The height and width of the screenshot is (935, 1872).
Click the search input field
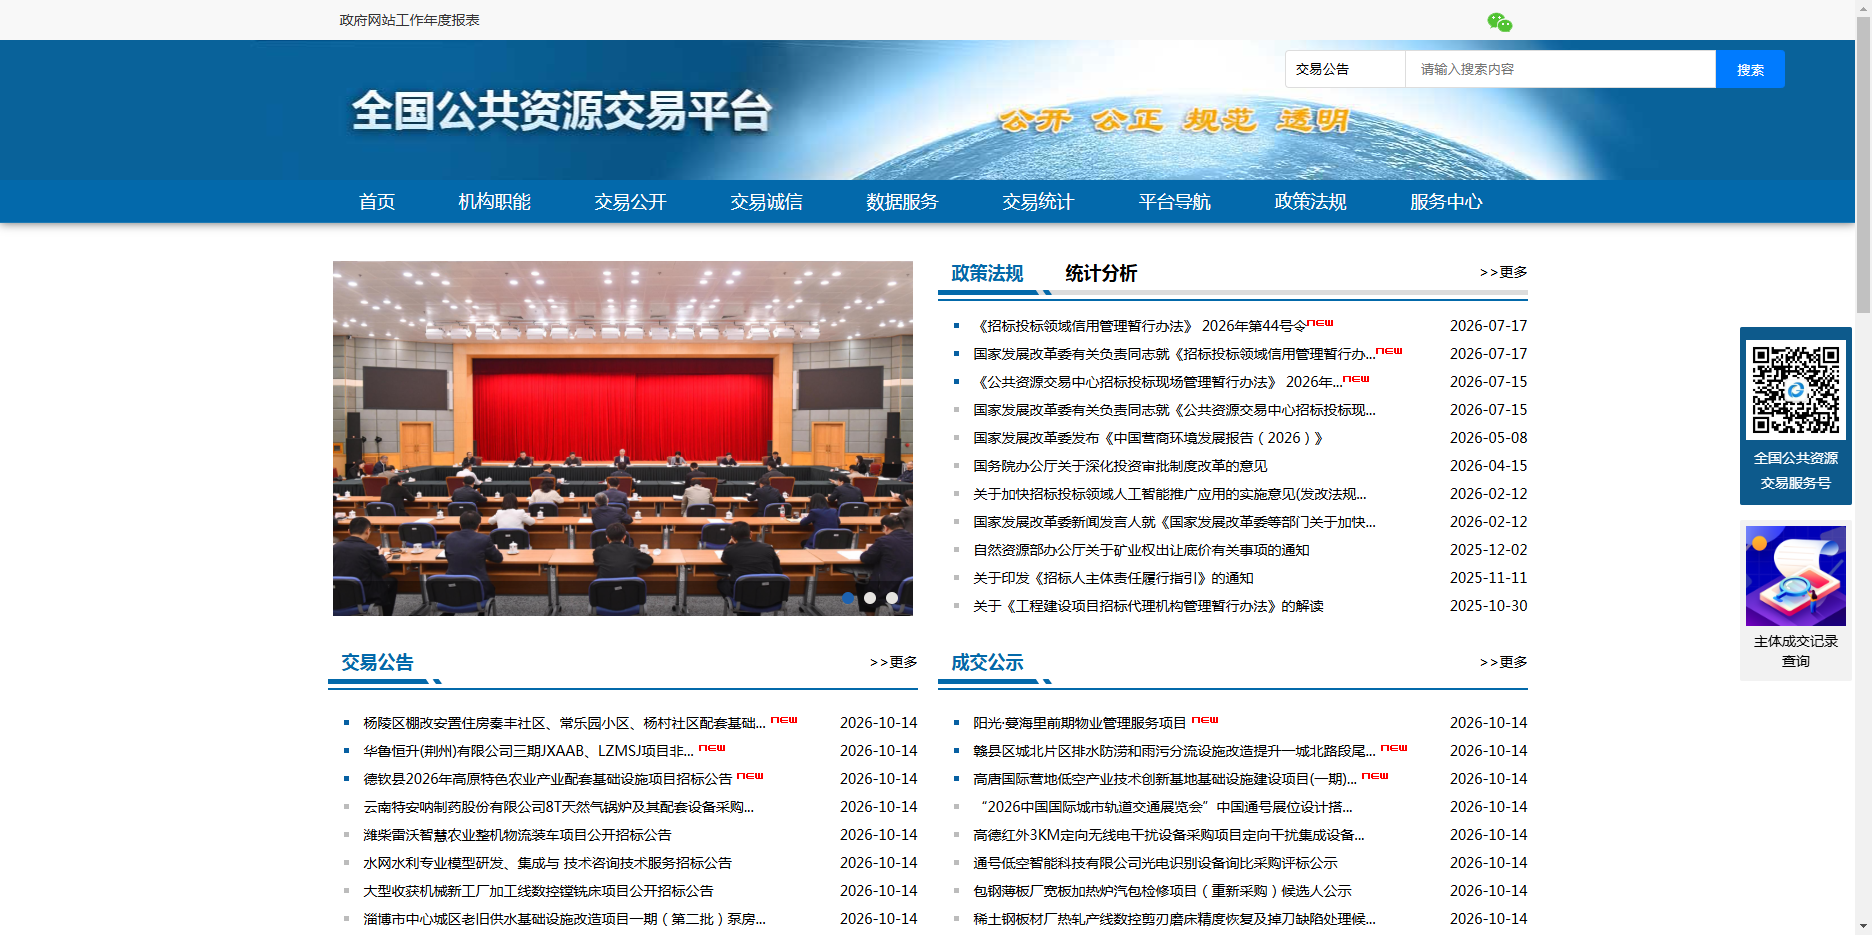[1560, 69]
